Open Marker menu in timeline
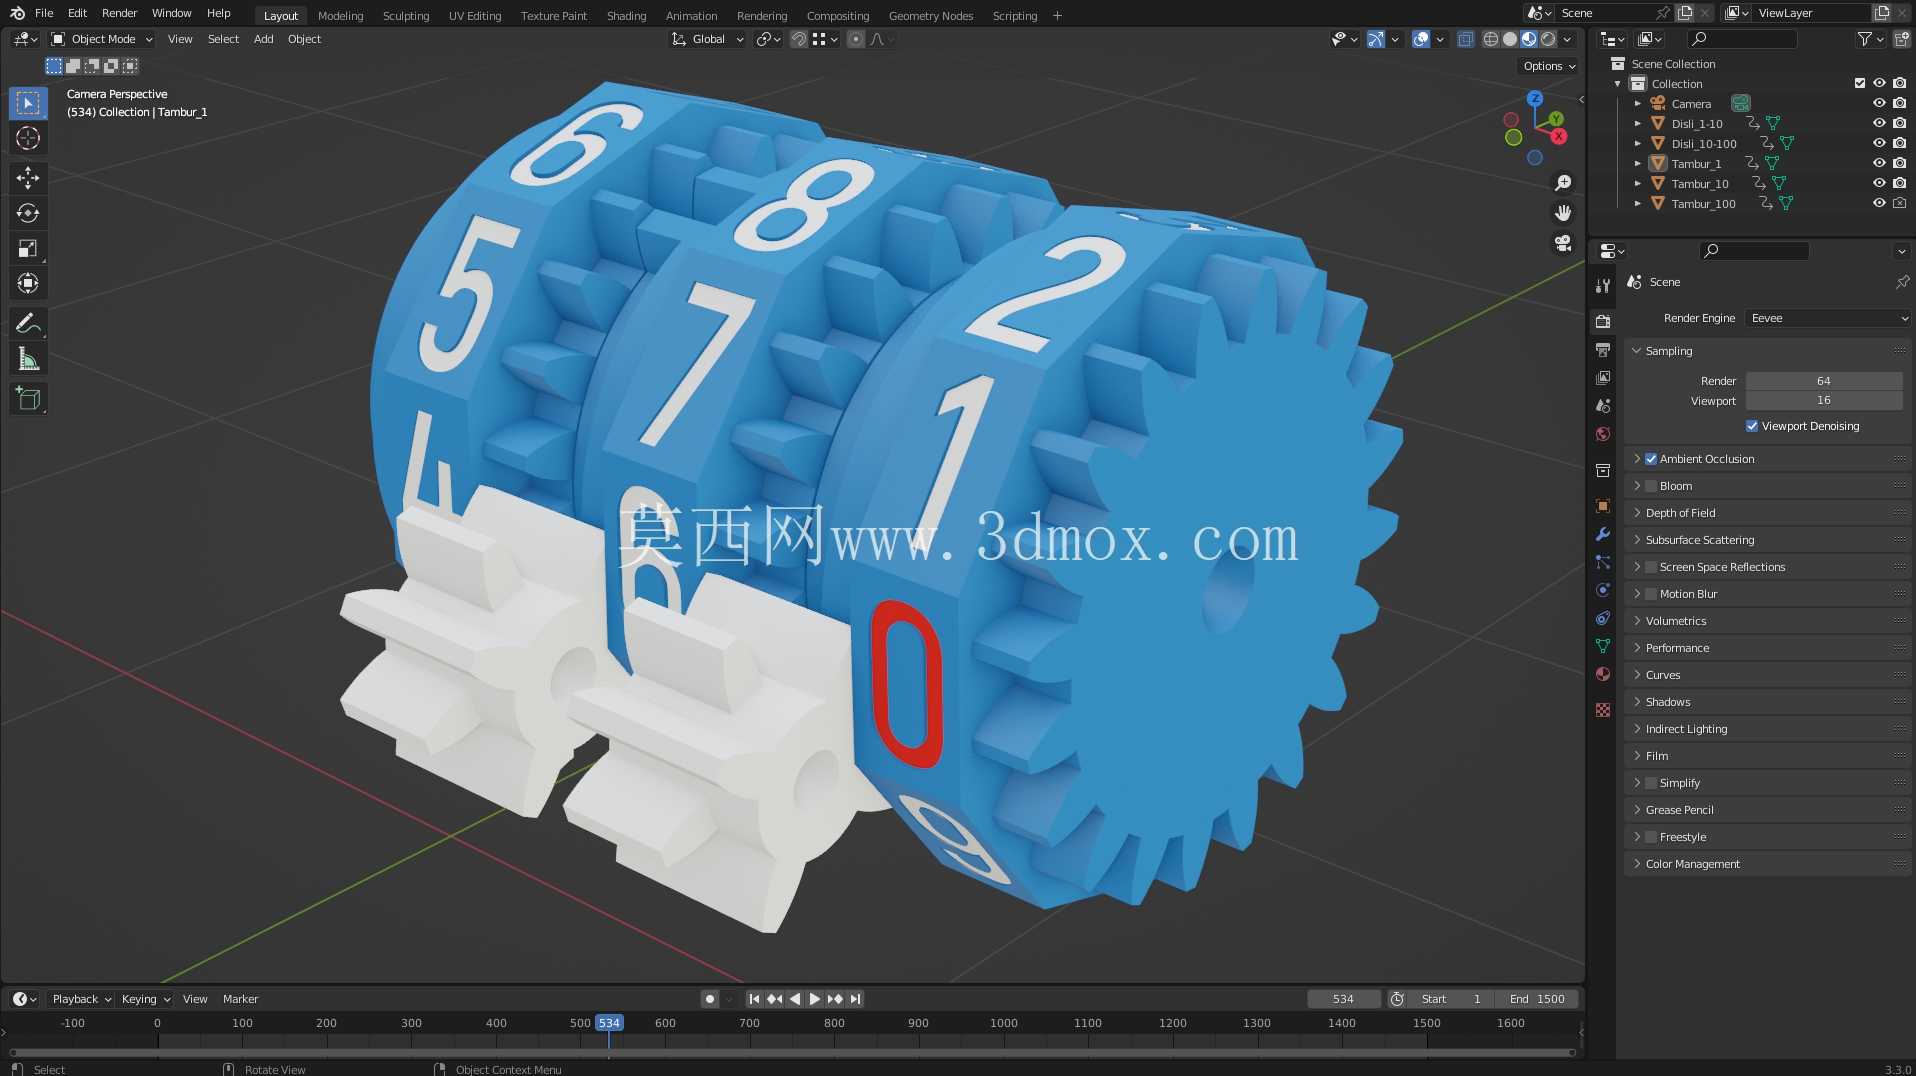 [240, 999]
